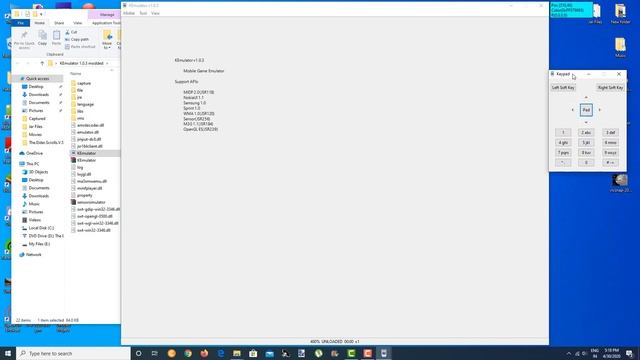Open the File tab in File Explorer
This screenshot has height=360, width=640.
pyautogui.click(x=20, y=23)
